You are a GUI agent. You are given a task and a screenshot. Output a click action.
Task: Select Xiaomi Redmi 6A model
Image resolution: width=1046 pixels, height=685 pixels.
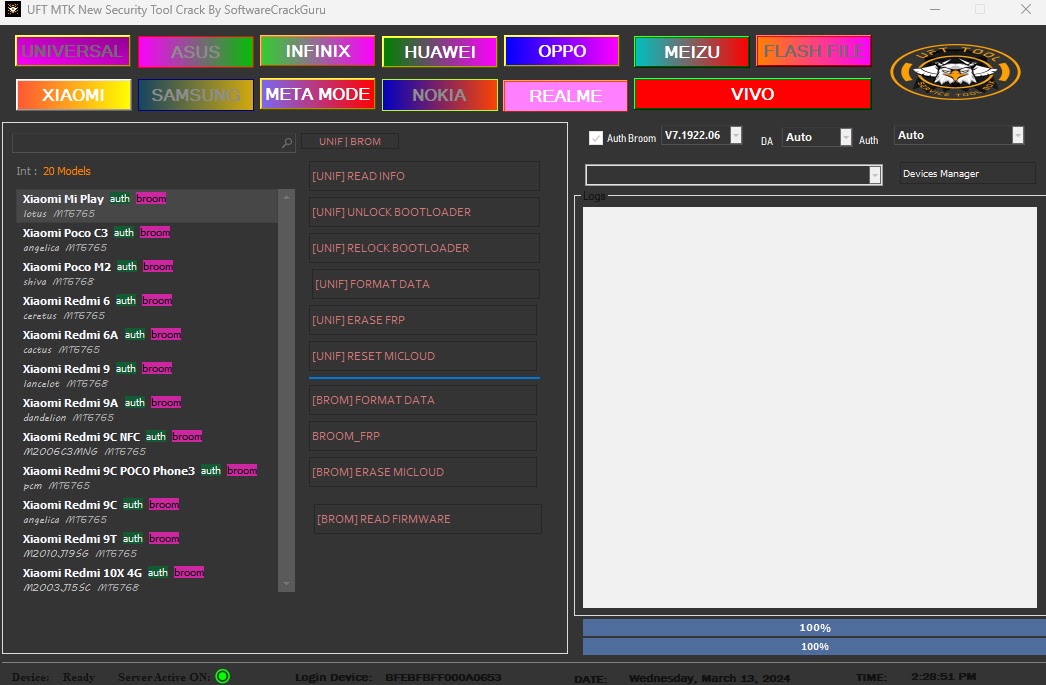[x=147, y=341]
